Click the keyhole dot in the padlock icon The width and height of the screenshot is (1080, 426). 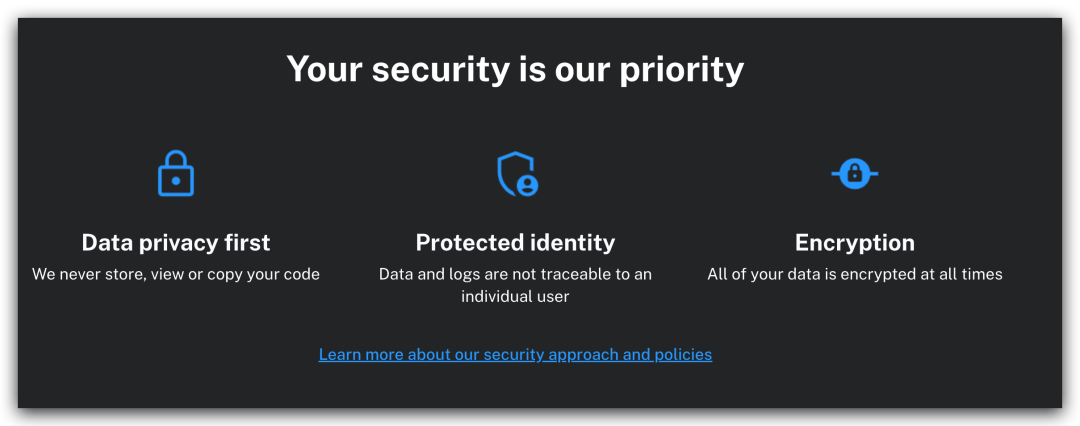coord(176,181)
